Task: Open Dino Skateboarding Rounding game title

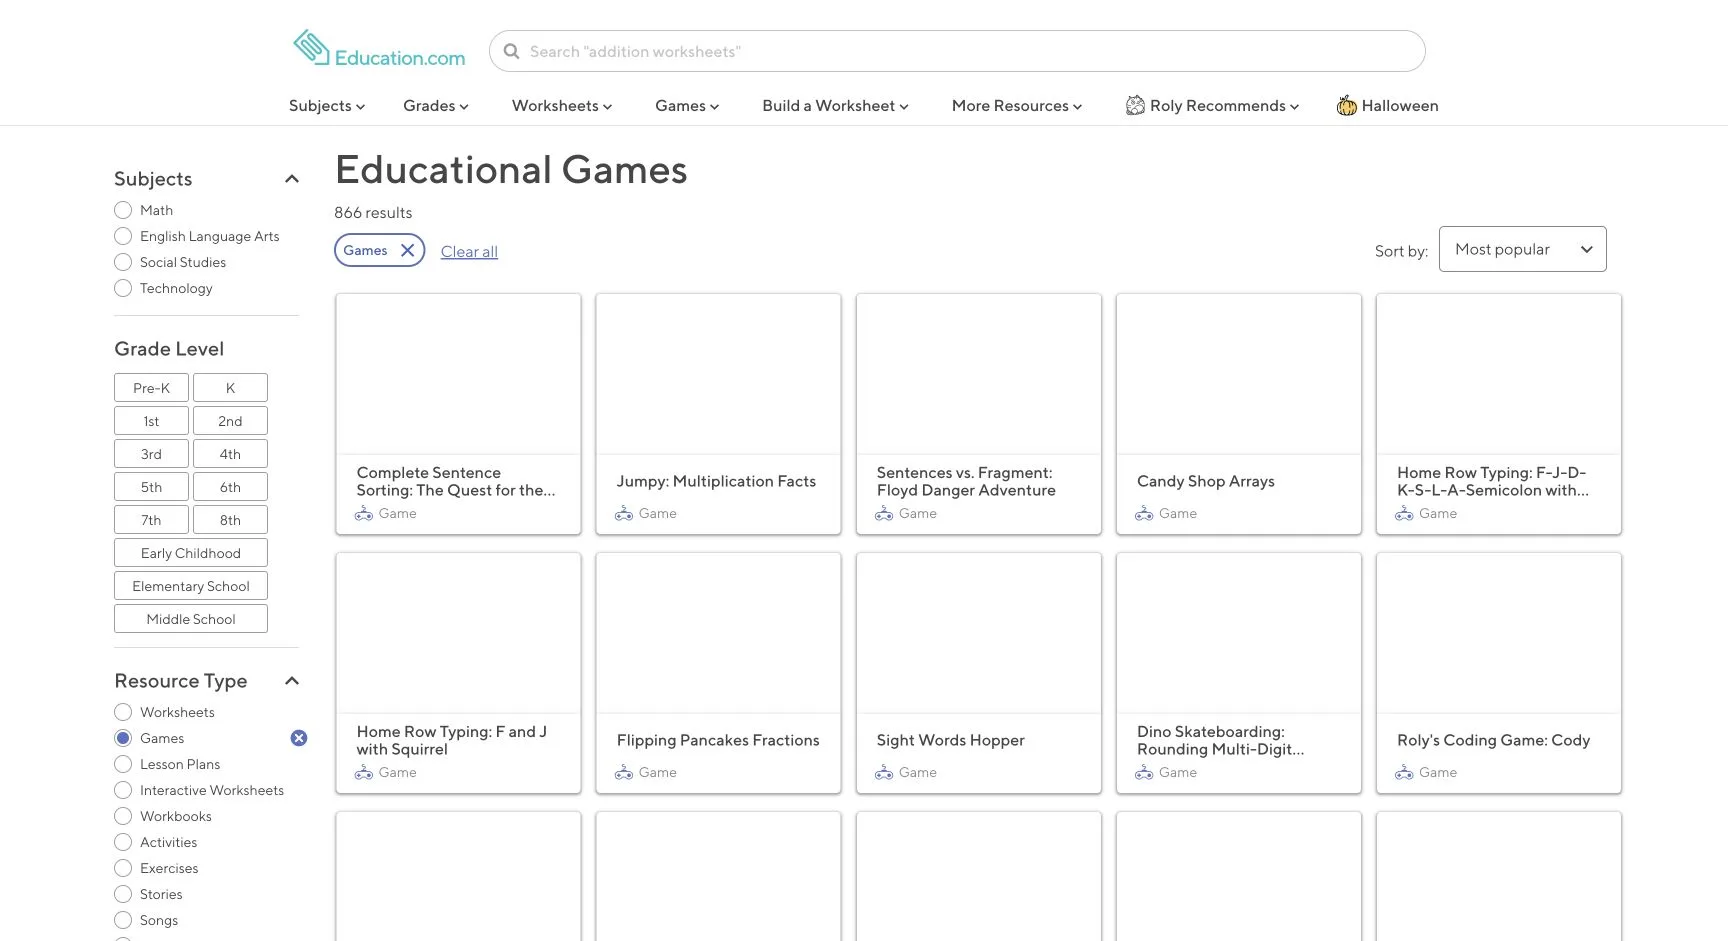Action: (1220, 740)
